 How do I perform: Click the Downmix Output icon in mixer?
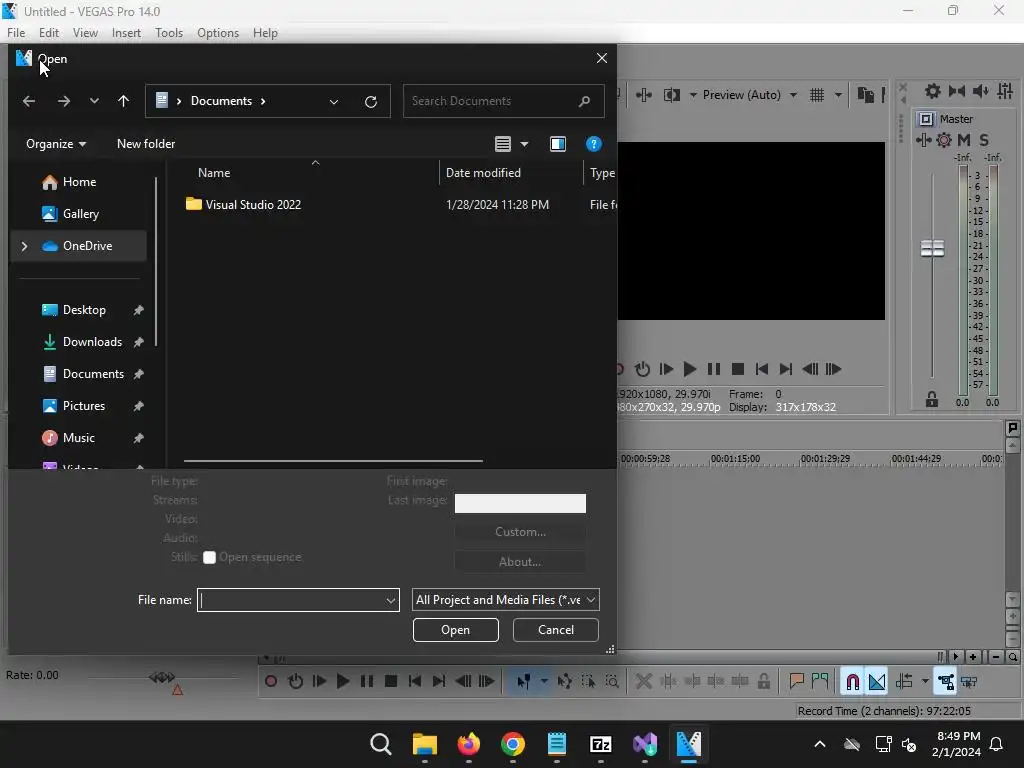coord(957,91)
